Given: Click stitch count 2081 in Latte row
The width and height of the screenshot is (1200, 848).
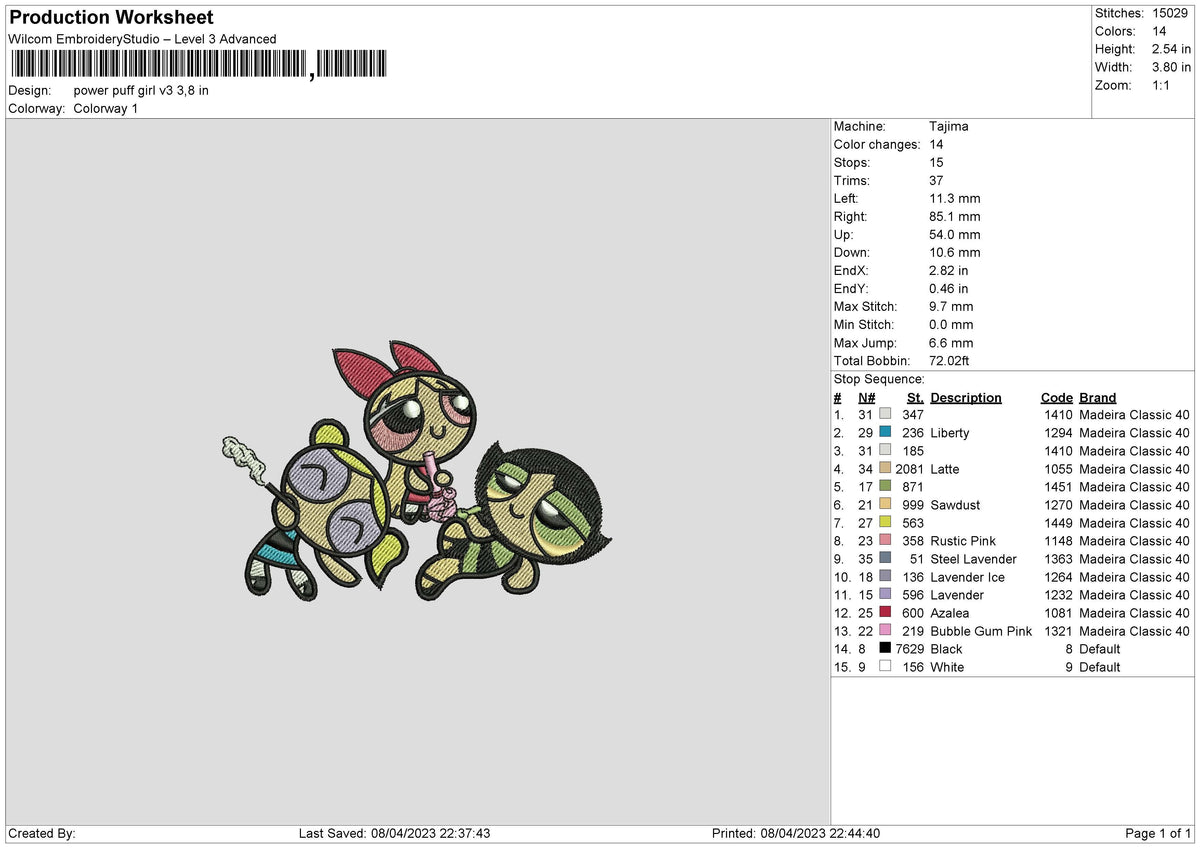Looking at the screenshot, I should tap(909, 469).
